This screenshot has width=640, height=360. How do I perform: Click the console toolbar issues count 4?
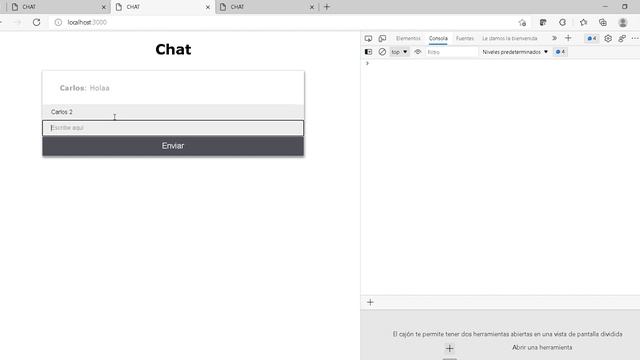[560, 52]
